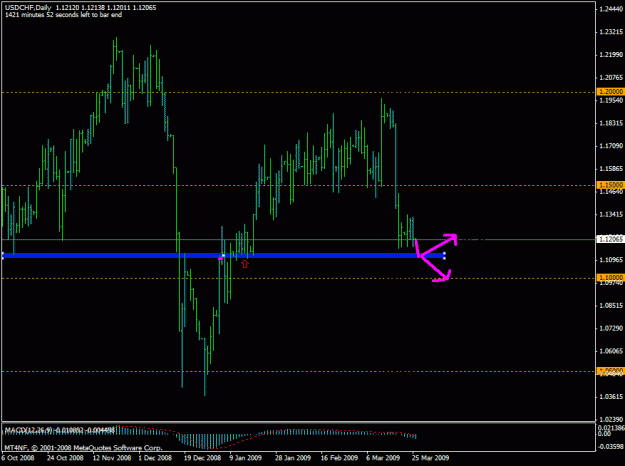Select the thick blue horizontal support line

click(223, 256)
